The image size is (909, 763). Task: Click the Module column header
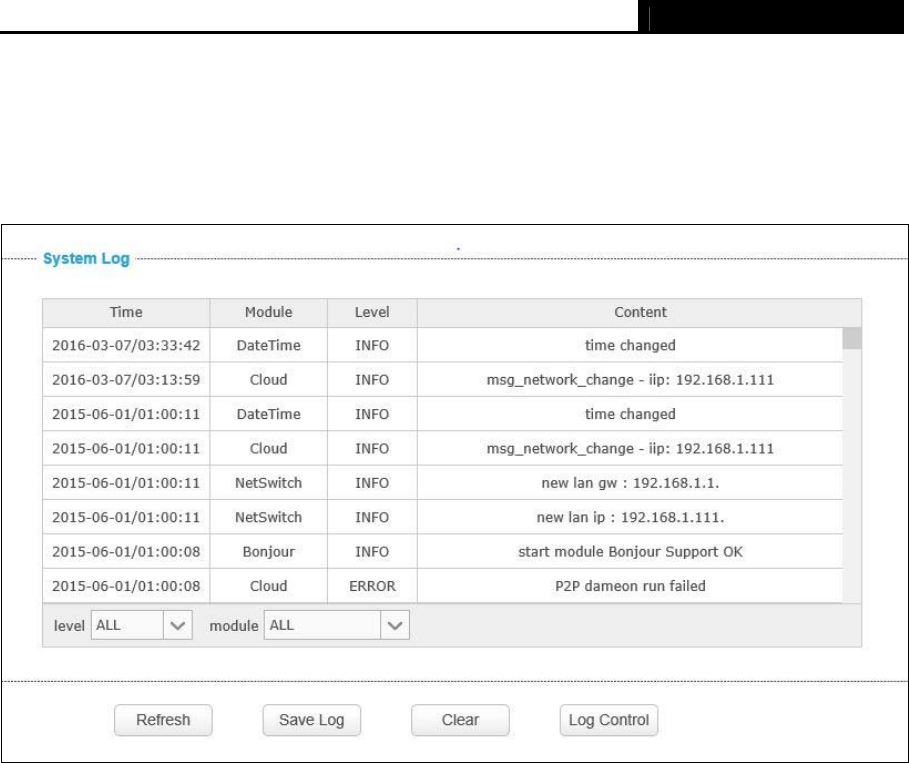[268, 313]
